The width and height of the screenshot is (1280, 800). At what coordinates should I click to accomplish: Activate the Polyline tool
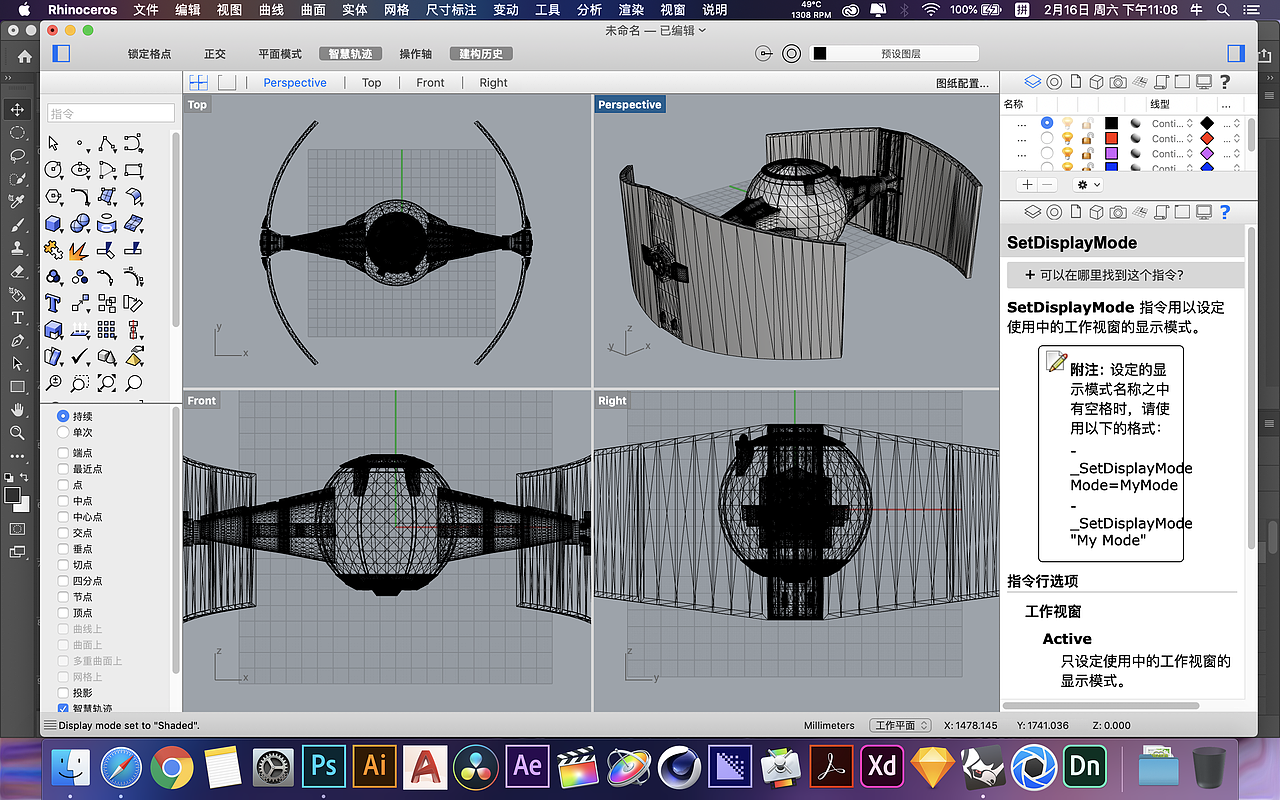point(107,144)
